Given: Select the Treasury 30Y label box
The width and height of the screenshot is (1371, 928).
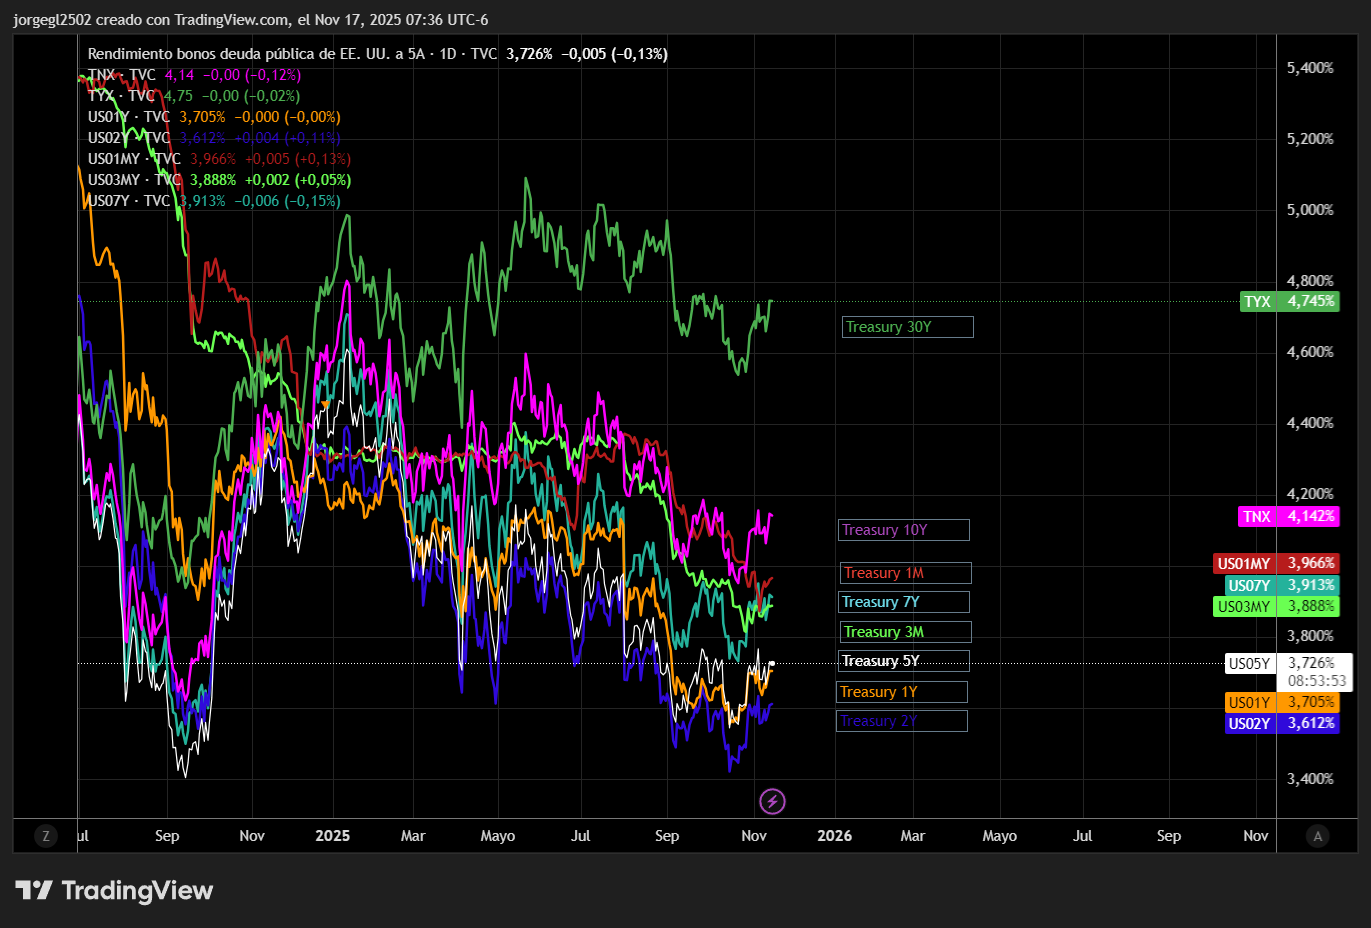Looking at the screenshot, I should [907, 327].
